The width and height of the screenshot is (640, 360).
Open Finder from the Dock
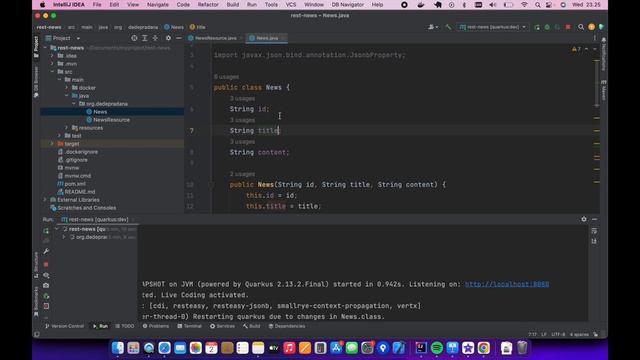point(118,348)
